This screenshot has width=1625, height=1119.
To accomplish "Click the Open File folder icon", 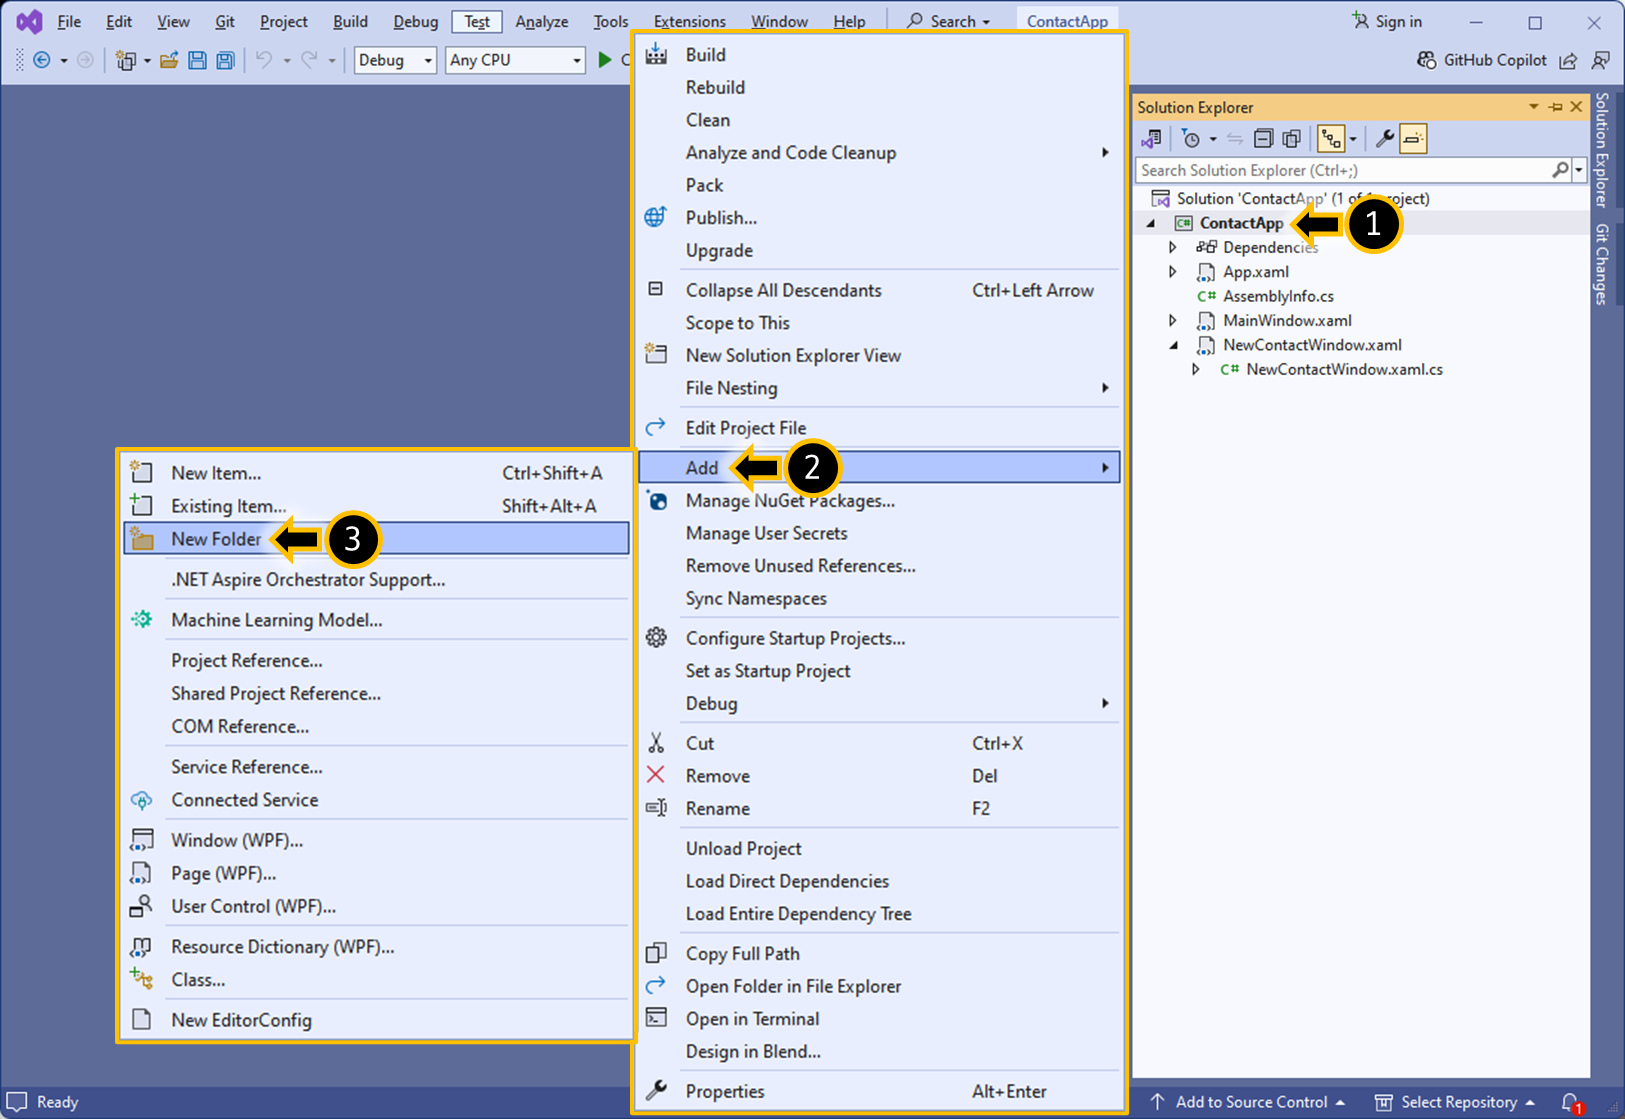I will click(169, 60).
